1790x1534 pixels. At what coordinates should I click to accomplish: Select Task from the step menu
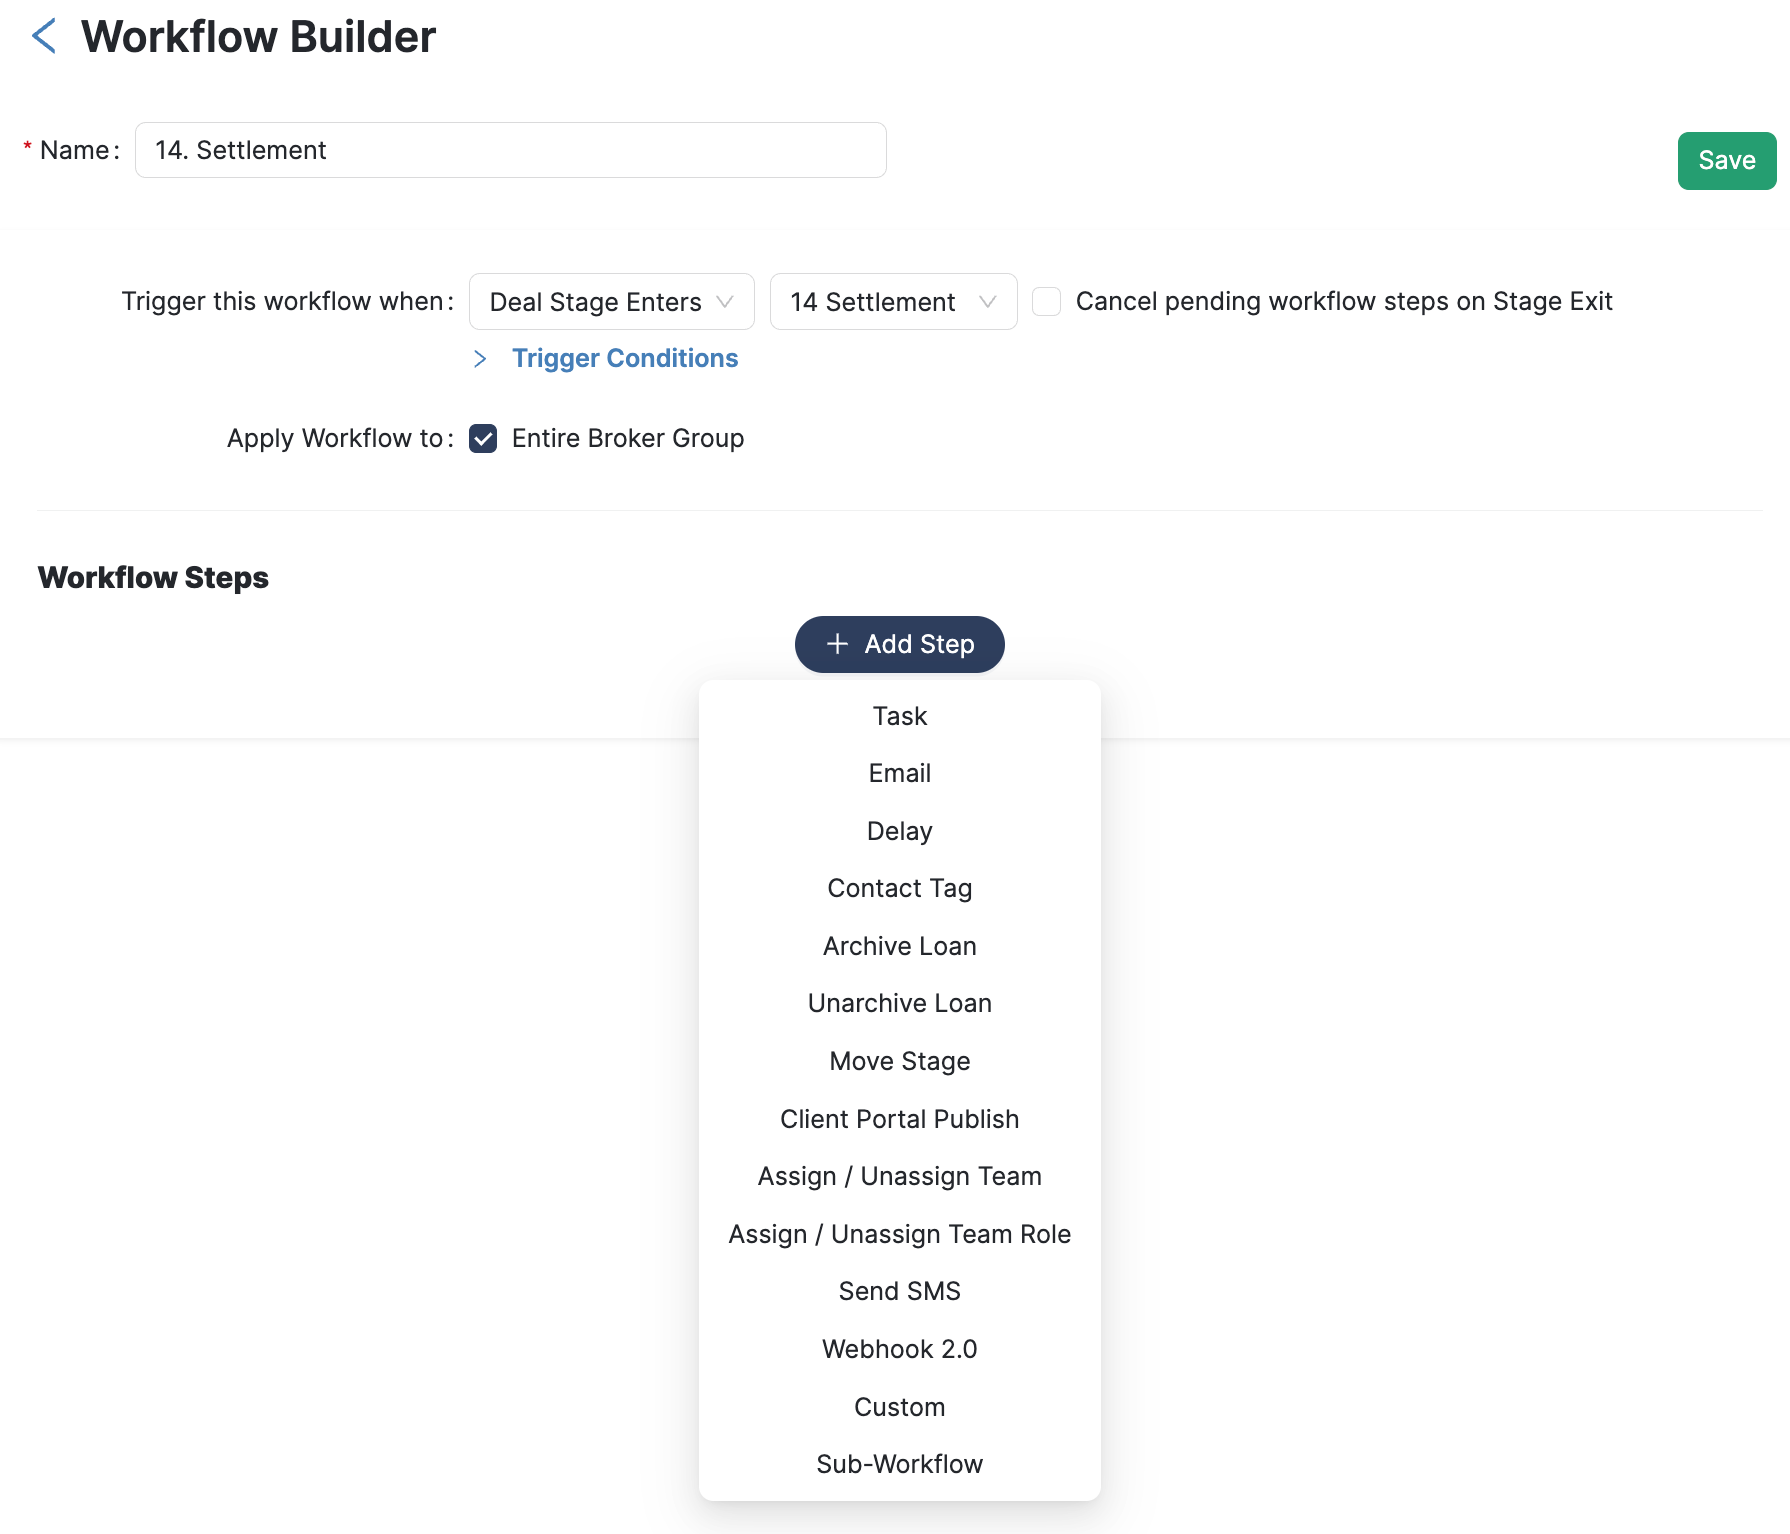899,716
